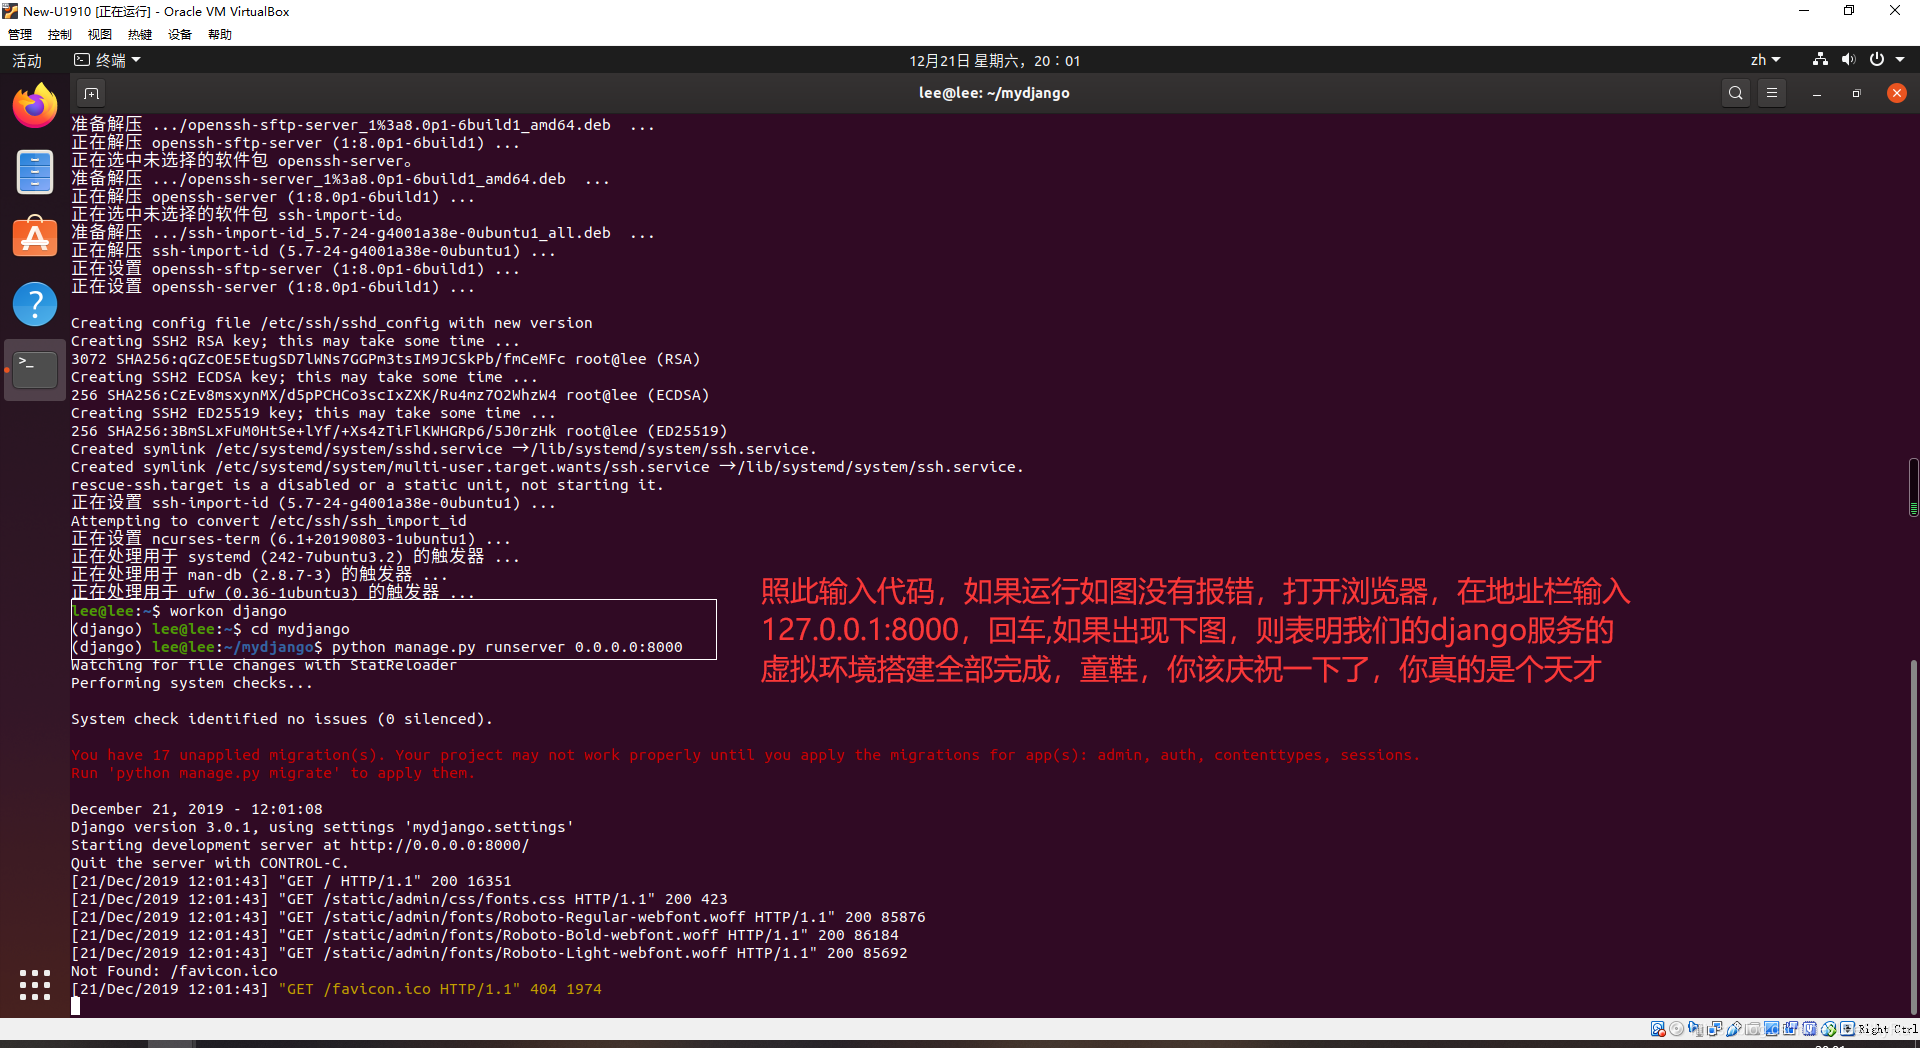
Task: Open the 帮助 menu in VirtualBox
Action: point(220,35)
